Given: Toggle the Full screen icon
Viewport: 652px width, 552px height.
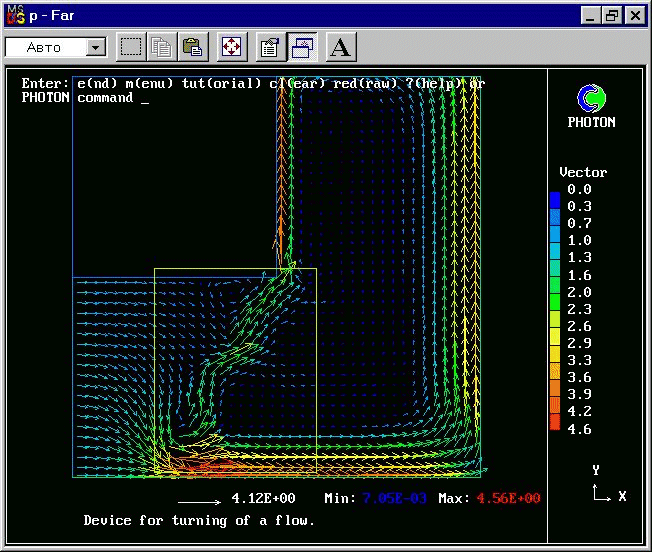Looking at the screenshot, I should (232, 47).
